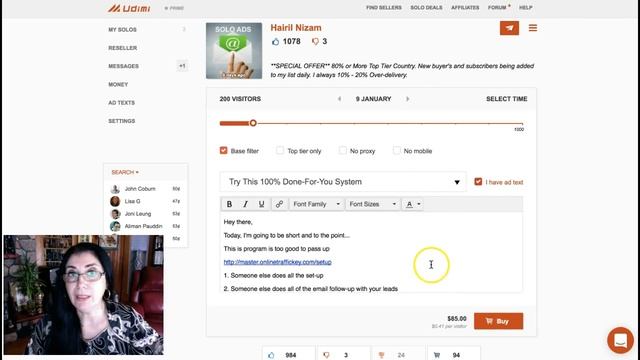This screenshot has height=360, width=640.
Task: Open Hairil Nizam seller name link
Action: 296,28
